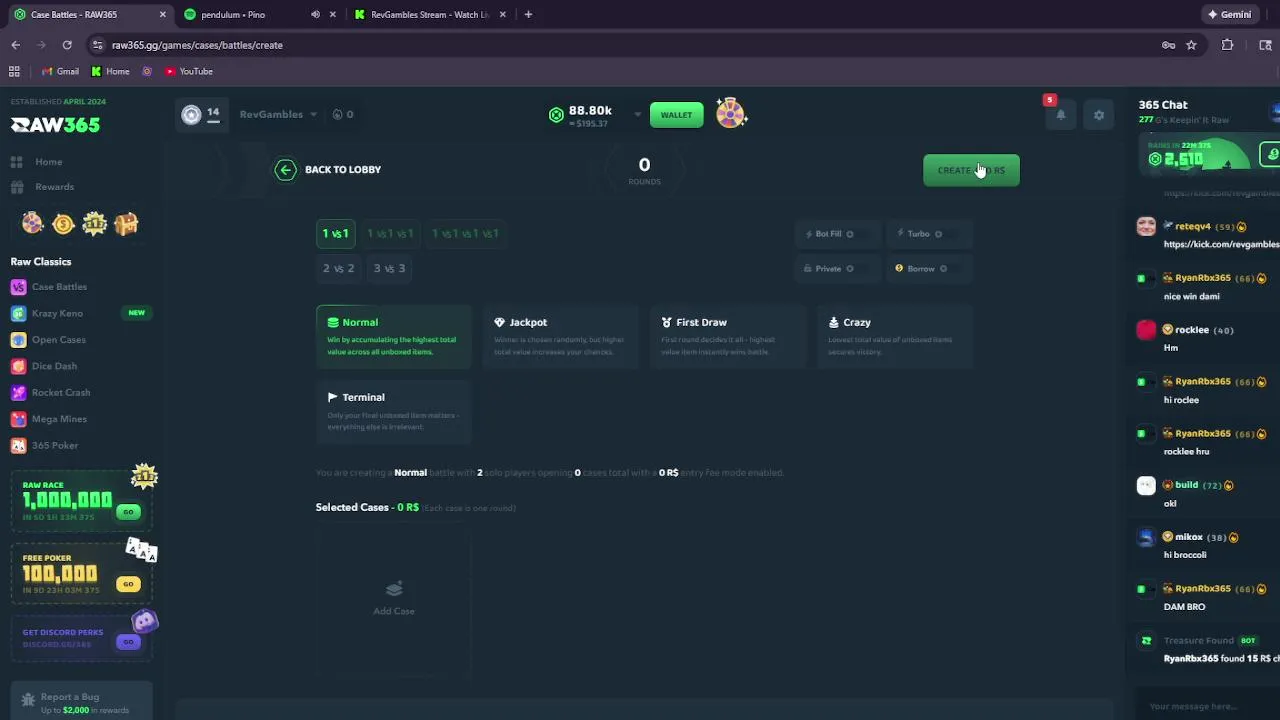
Task: Click the Rewards gift icon
Action: 16,187
